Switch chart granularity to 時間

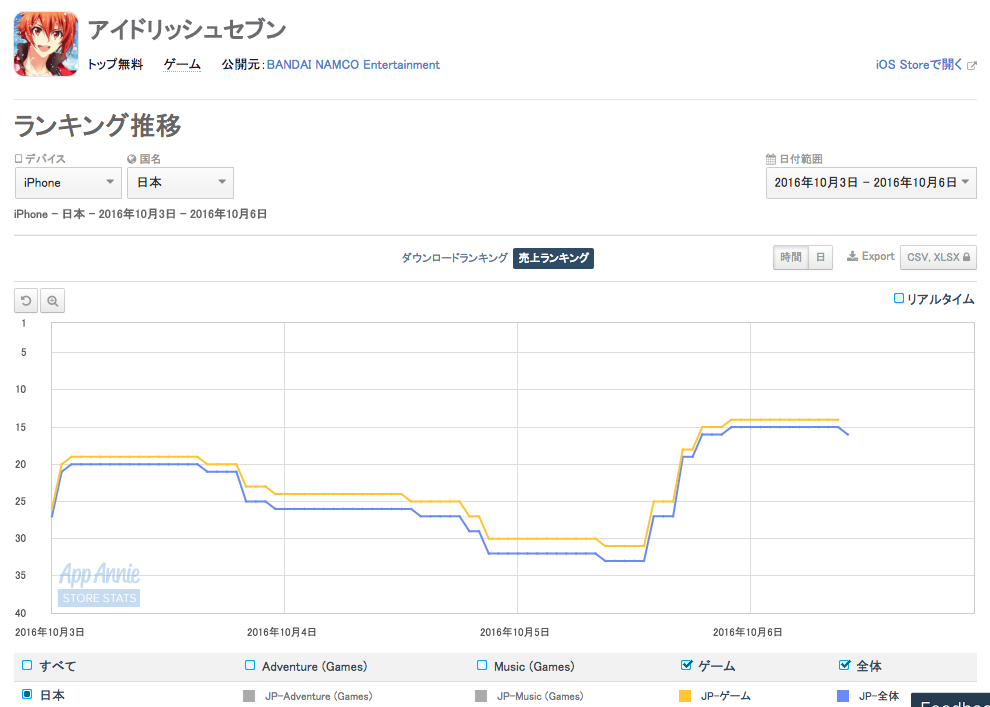(x=790, y=257)
